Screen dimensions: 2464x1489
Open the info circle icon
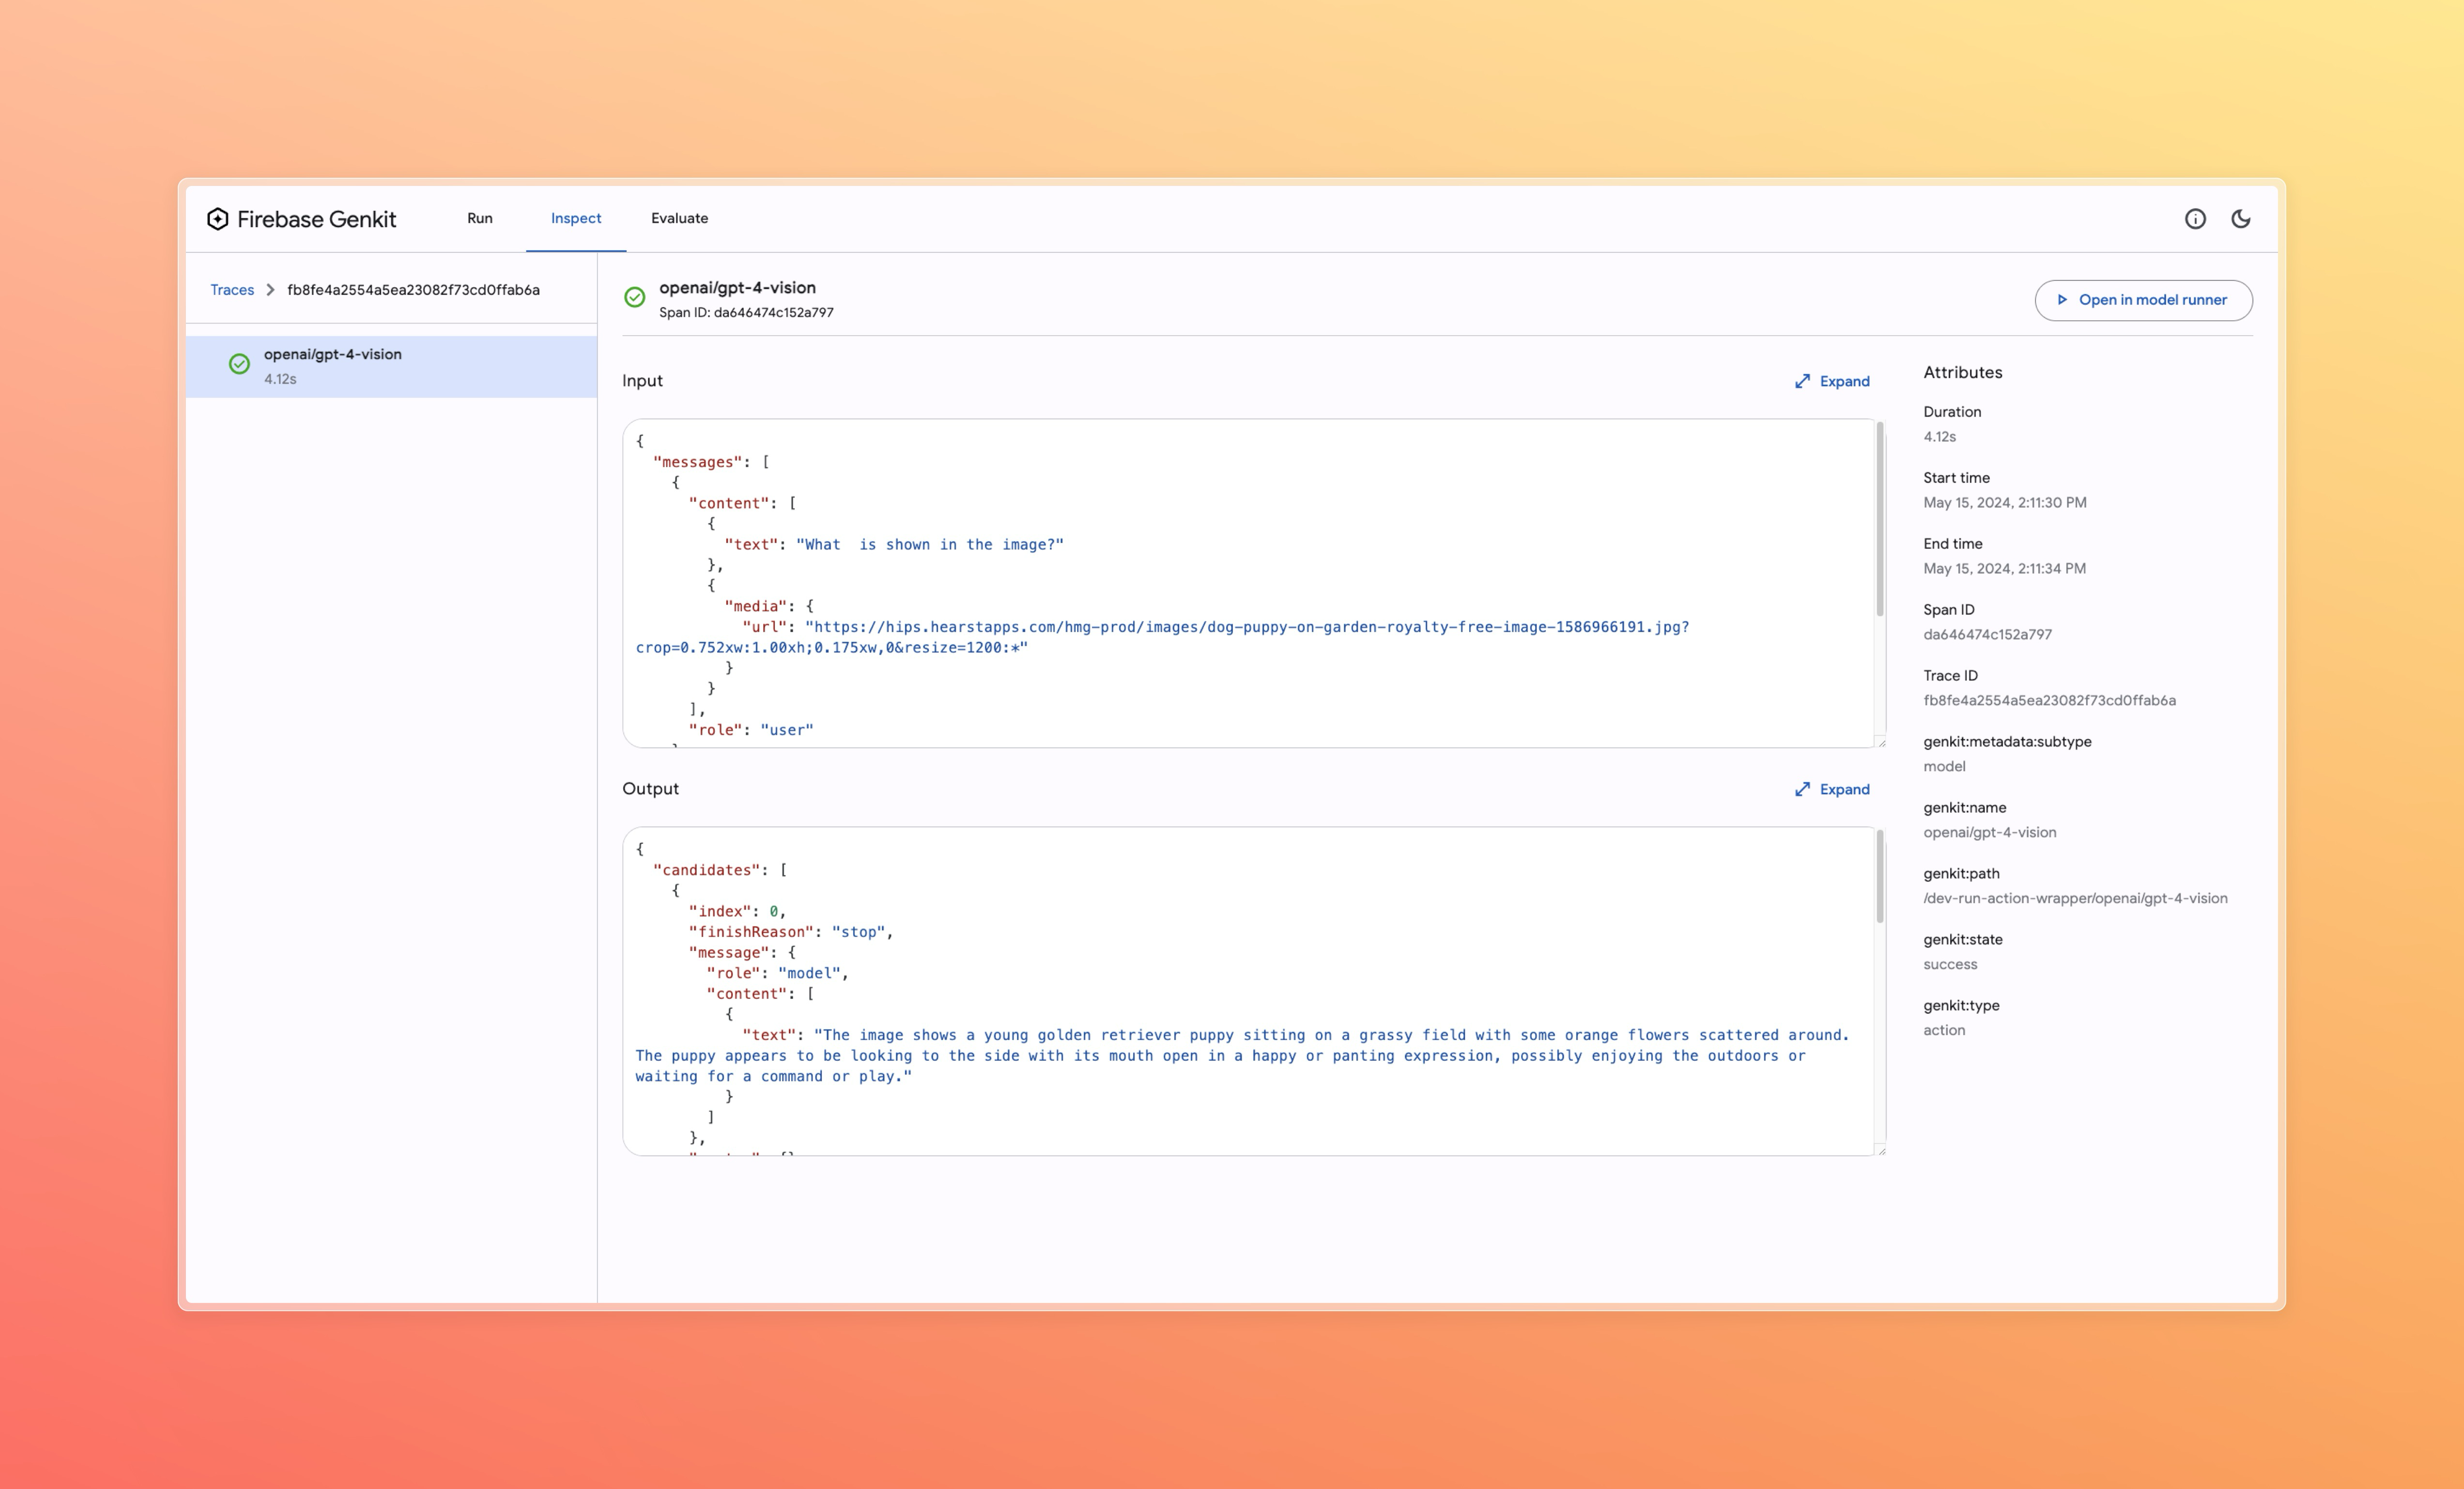click(x=2195, y=219)
